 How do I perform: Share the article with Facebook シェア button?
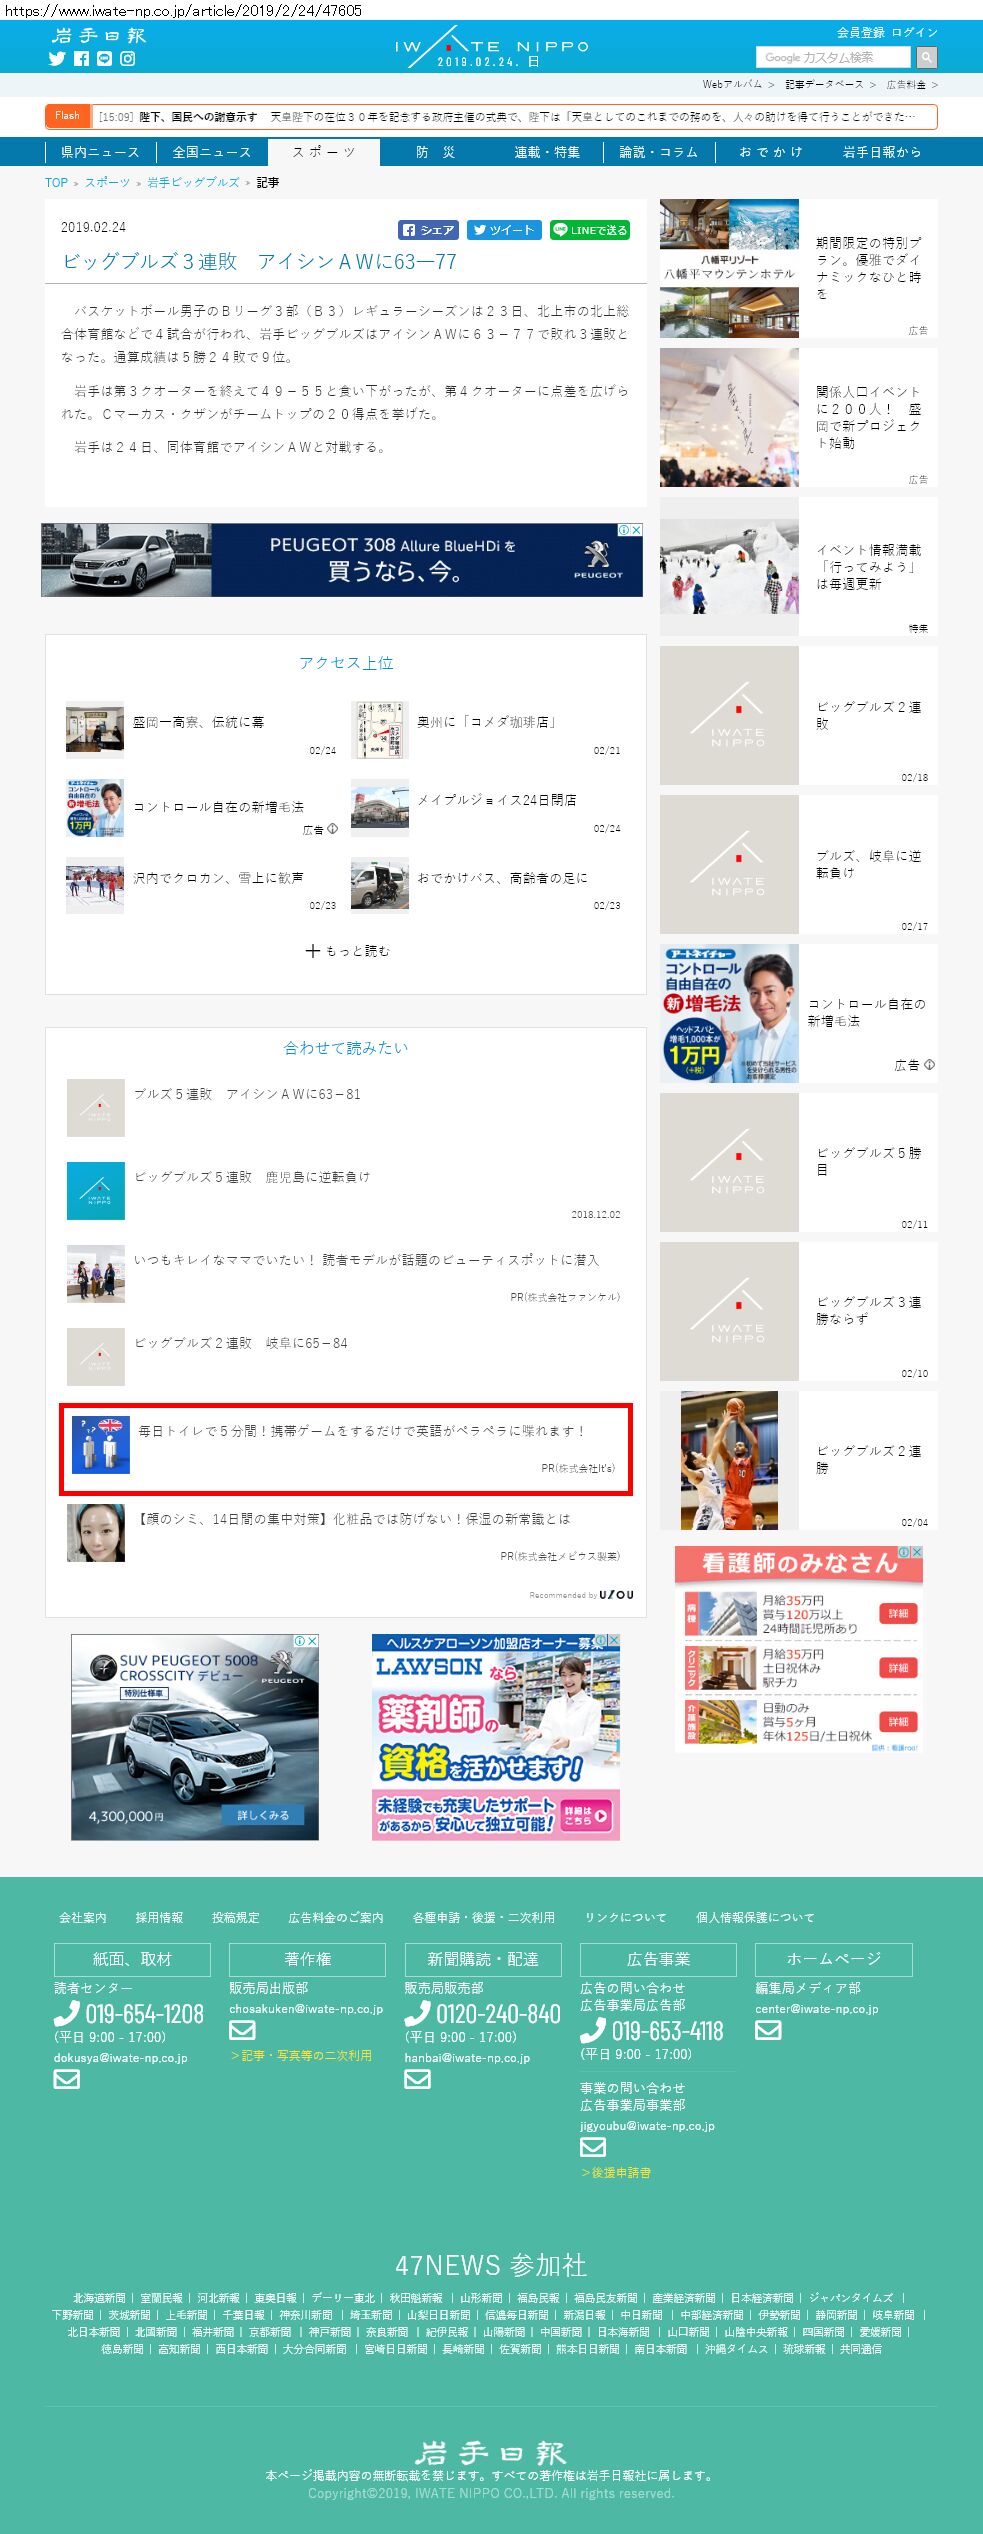pyautogui.click(x=428, y=230)
